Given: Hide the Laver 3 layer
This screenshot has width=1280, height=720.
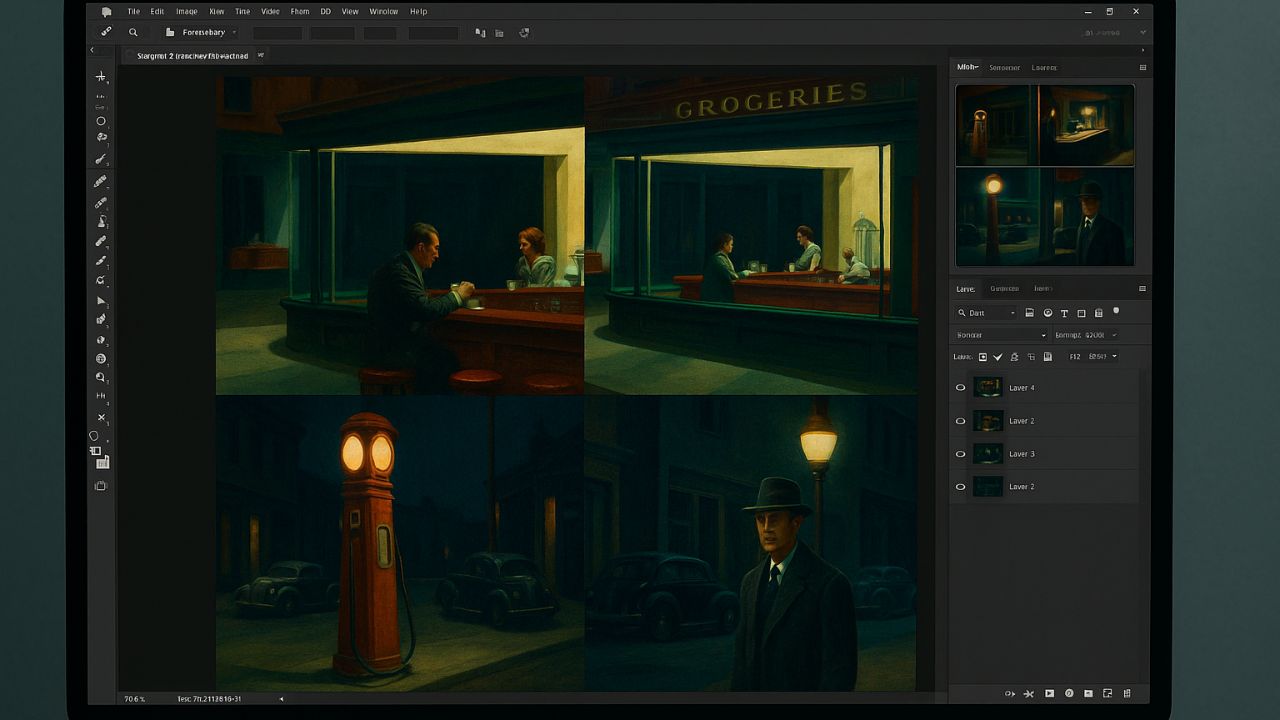Looking at the screenshot, I should 961,454.
